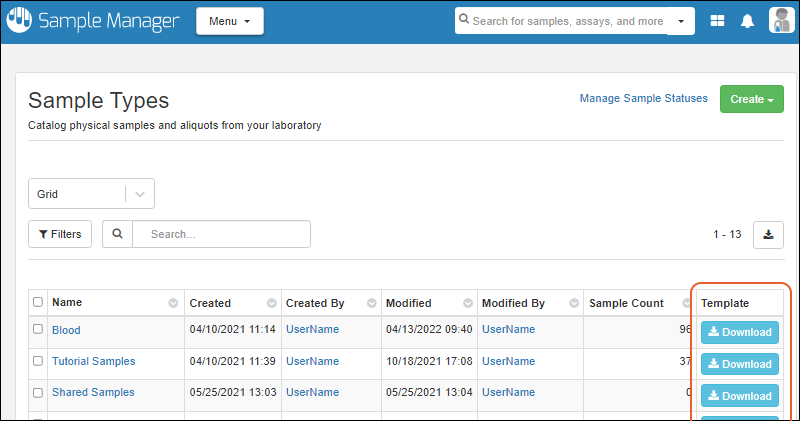Expand the Grid view selector dropdown

tap(139, 194)
